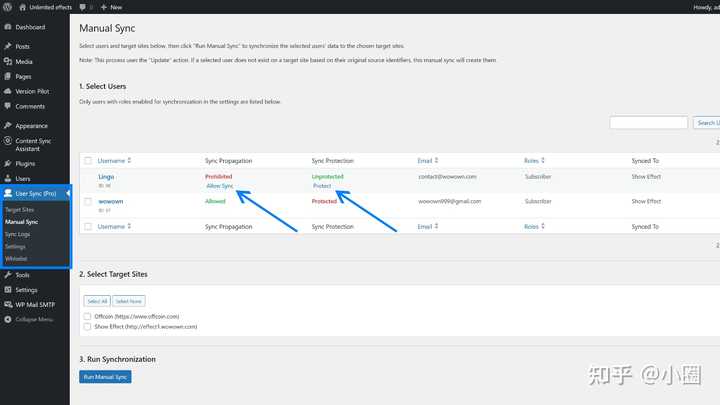The height and width of the screenshot is (405, 720).
Task: Click the Dashboard icon in sidebar
Action: 8,27
